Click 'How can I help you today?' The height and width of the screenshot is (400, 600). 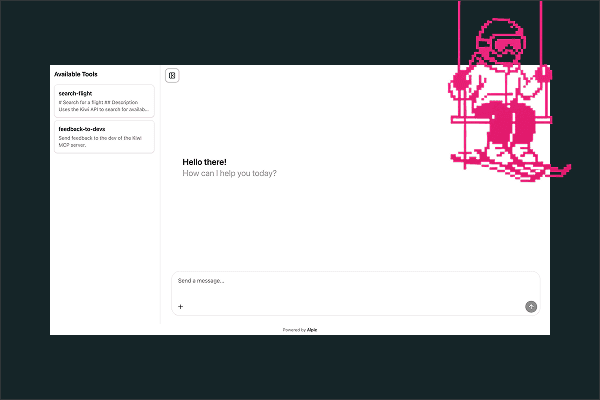[229, 173]
